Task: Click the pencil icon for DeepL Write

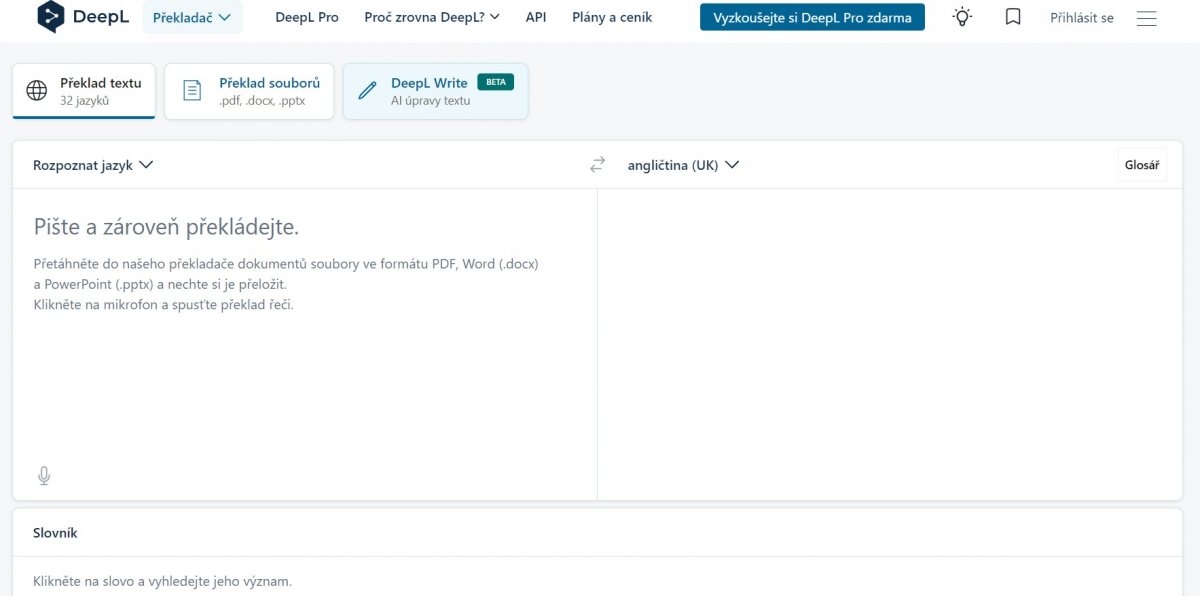Action: coord(367,91)
